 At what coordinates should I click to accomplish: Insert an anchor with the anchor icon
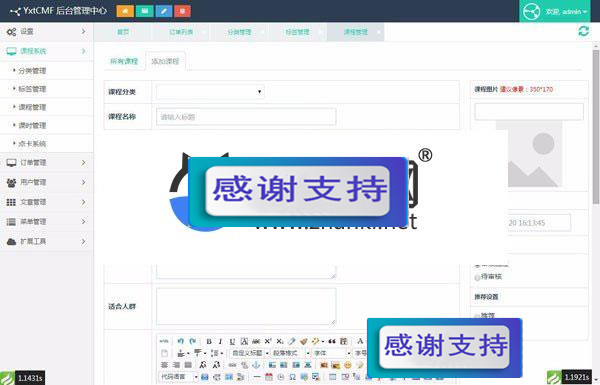coord(256,365)
